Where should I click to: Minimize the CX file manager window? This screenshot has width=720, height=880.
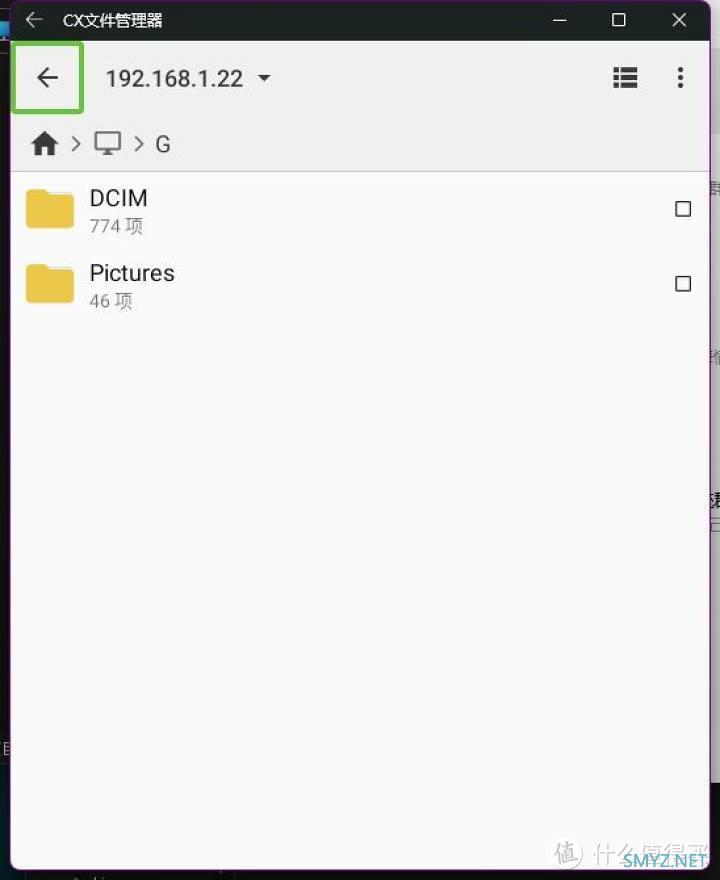[x=560, y=20]
